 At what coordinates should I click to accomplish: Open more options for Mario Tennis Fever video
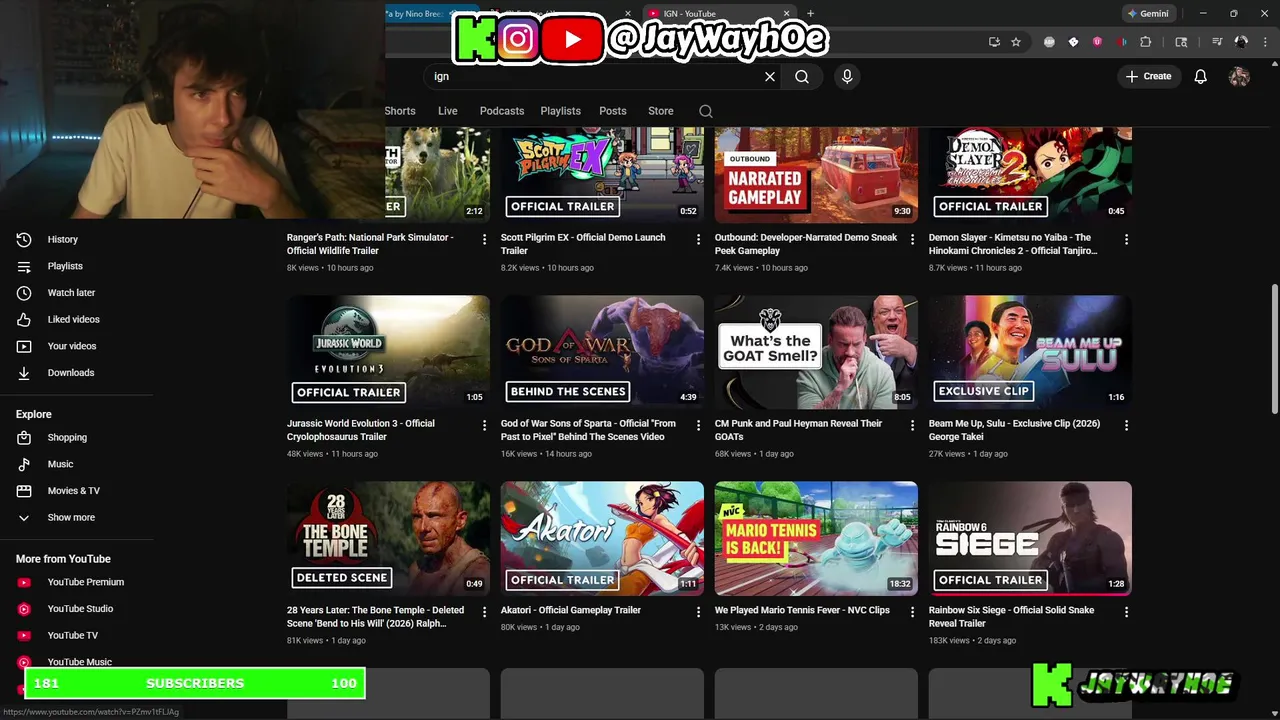[x=912, y=612]
